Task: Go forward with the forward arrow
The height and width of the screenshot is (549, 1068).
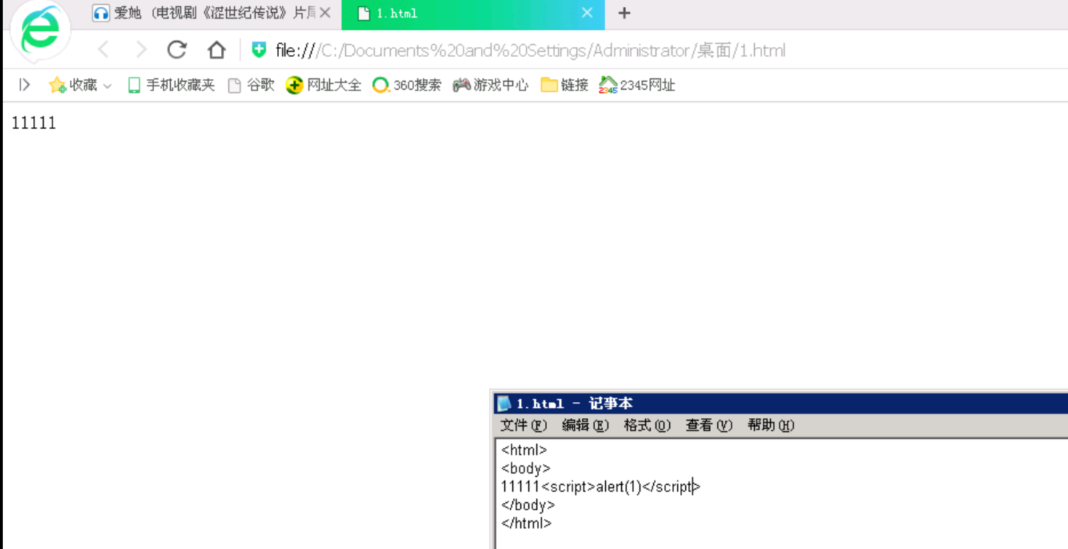Action: (141, 50)
